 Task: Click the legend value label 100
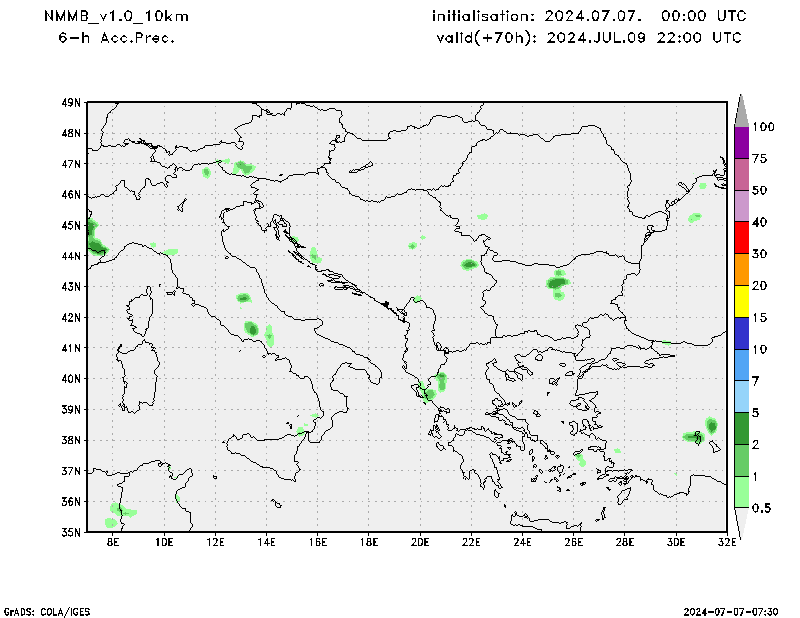tap(764, 127)
